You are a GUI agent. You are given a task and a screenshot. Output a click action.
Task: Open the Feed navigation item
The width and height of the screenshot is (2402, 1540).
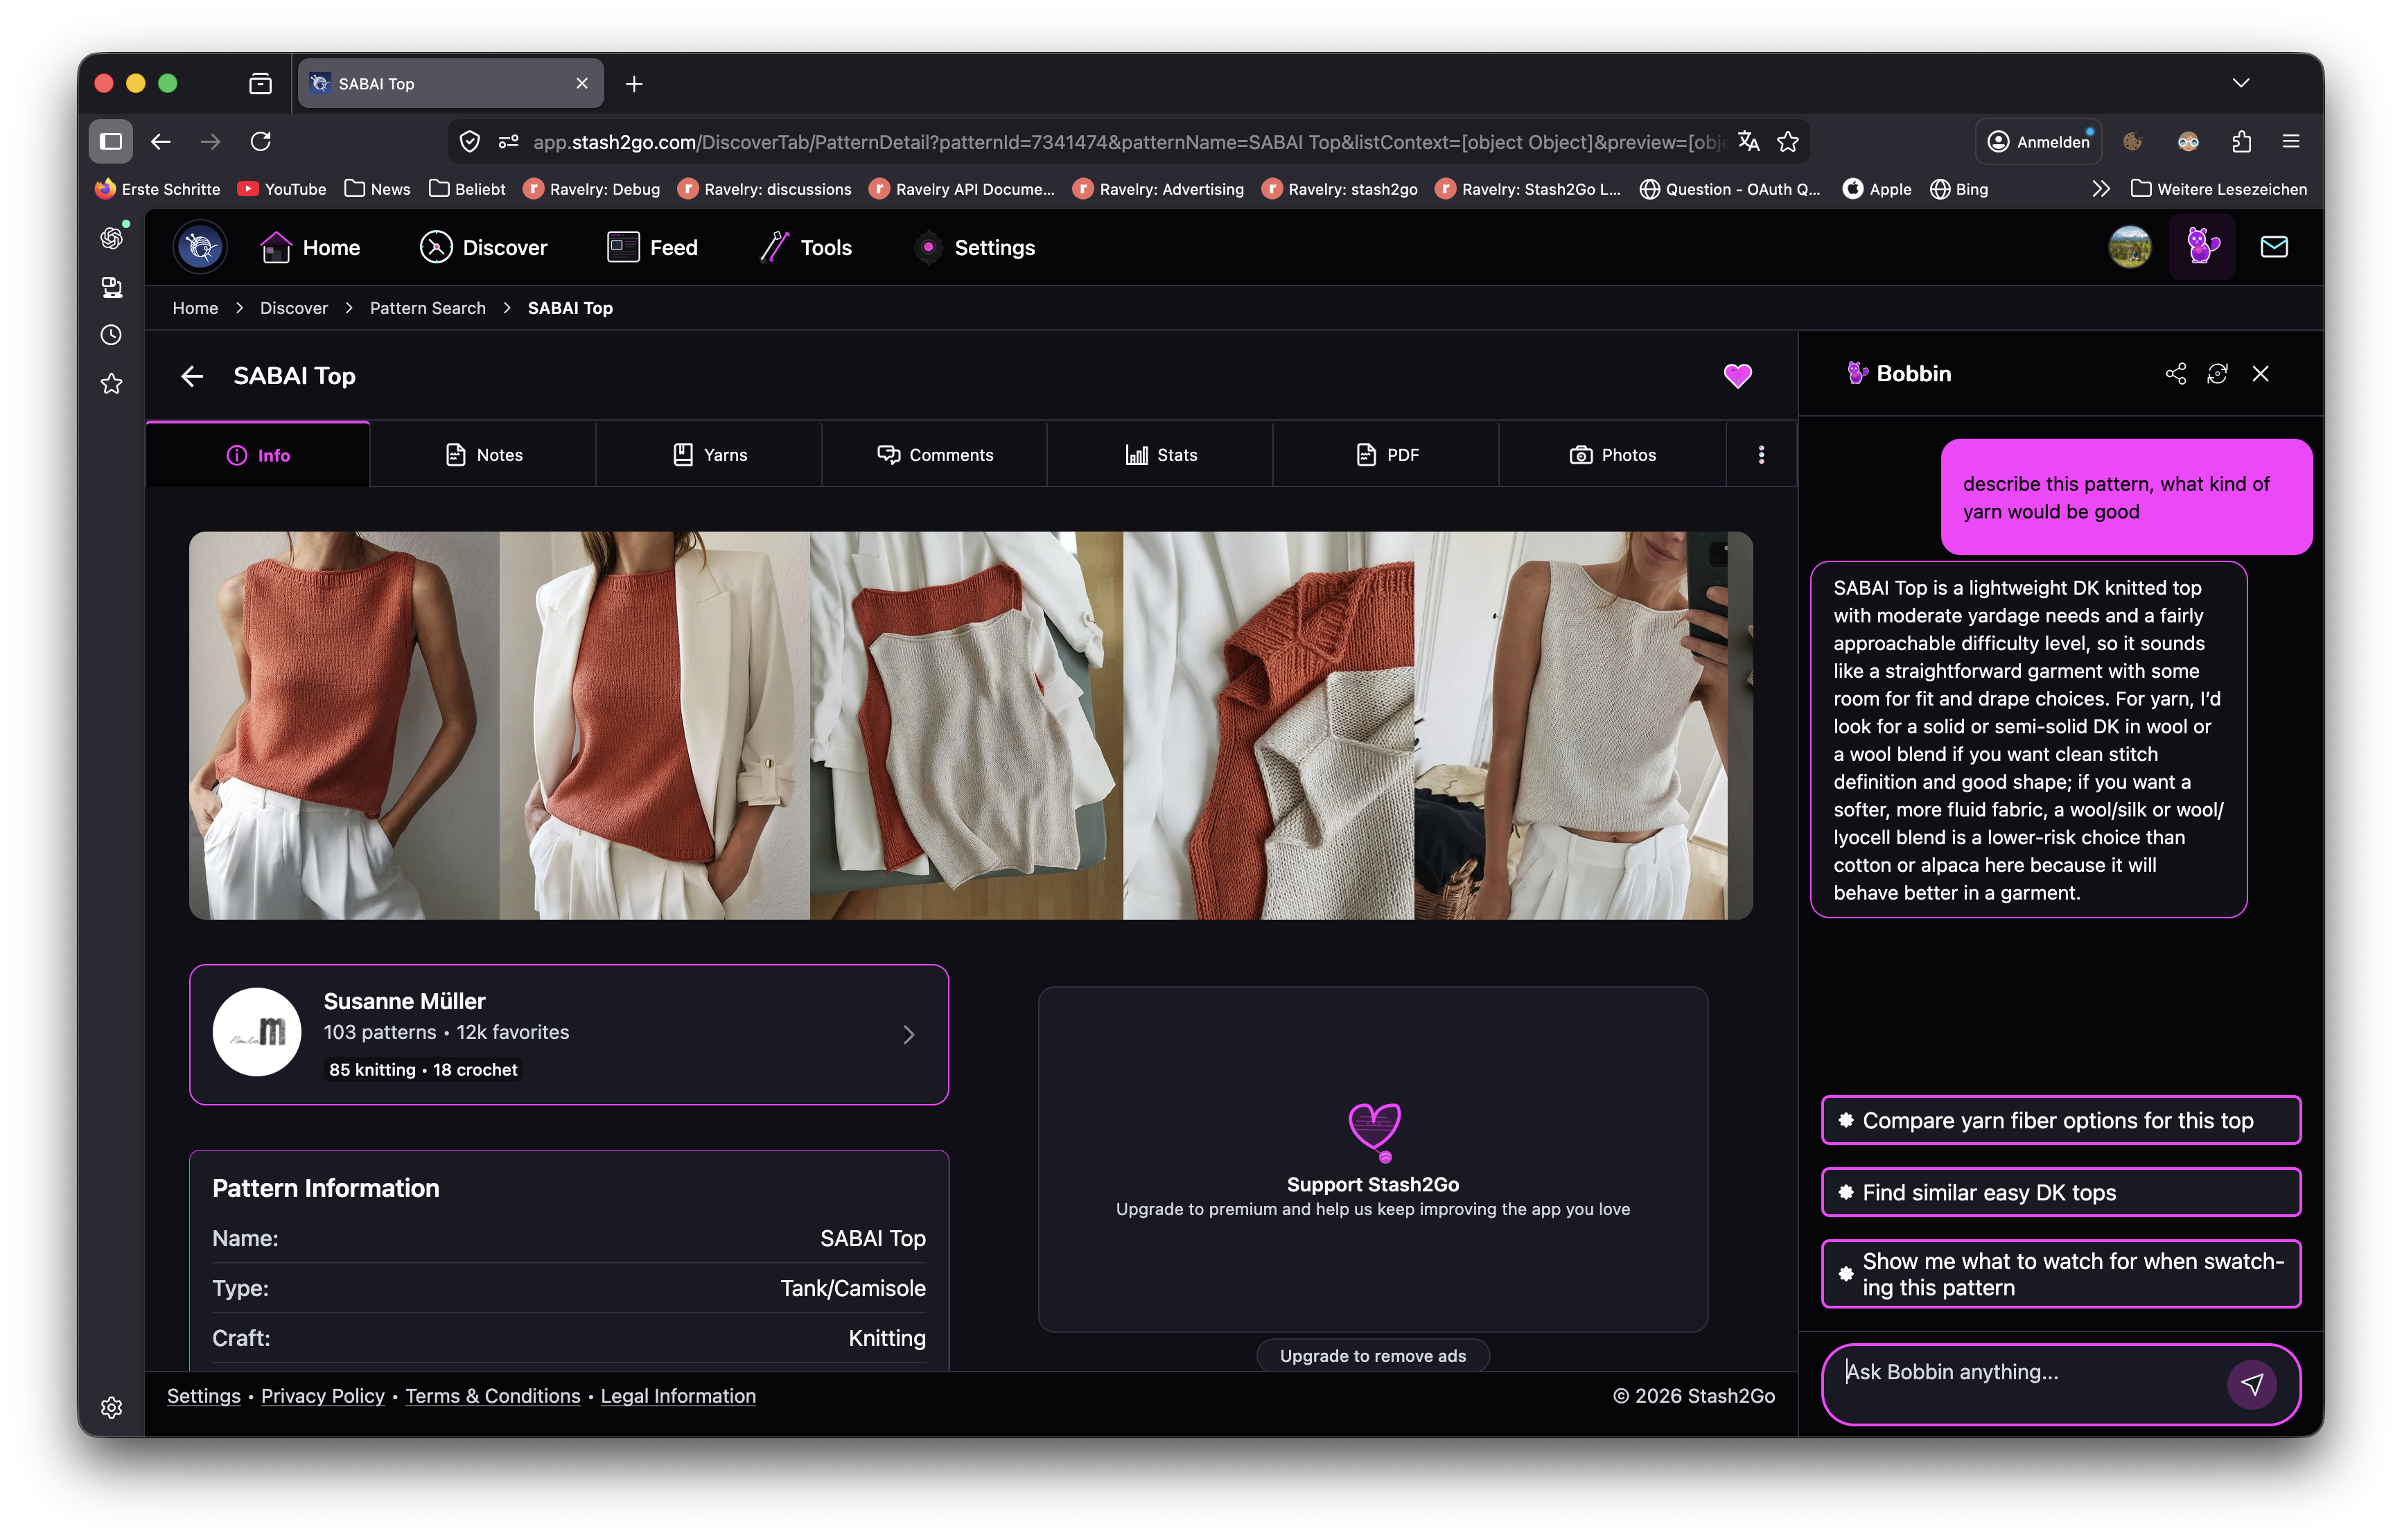tap(652, 247)
